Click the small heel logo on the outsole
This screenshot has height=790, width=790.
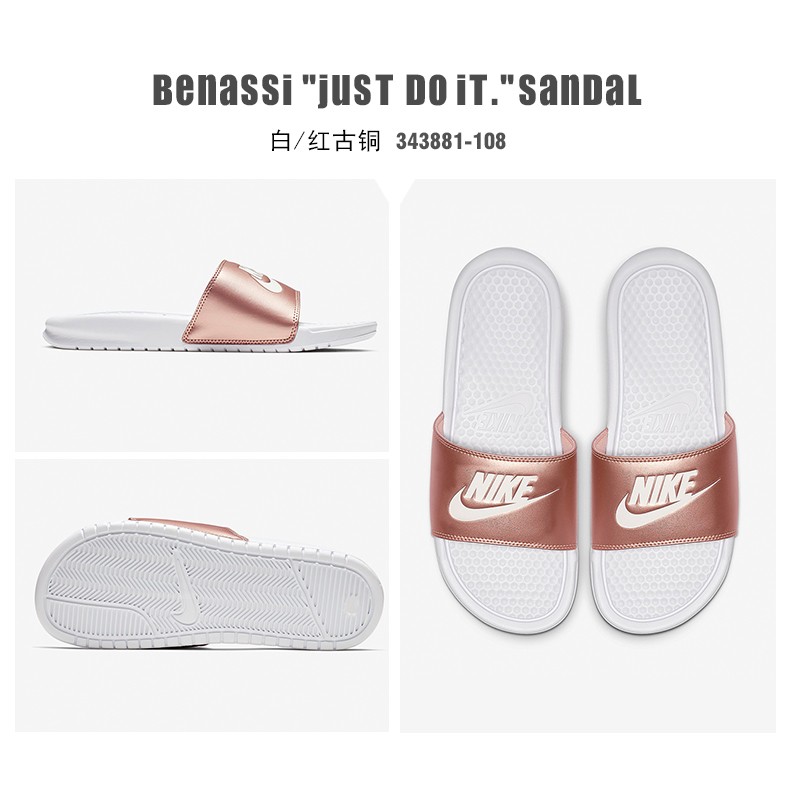click(x=352, y=604)
